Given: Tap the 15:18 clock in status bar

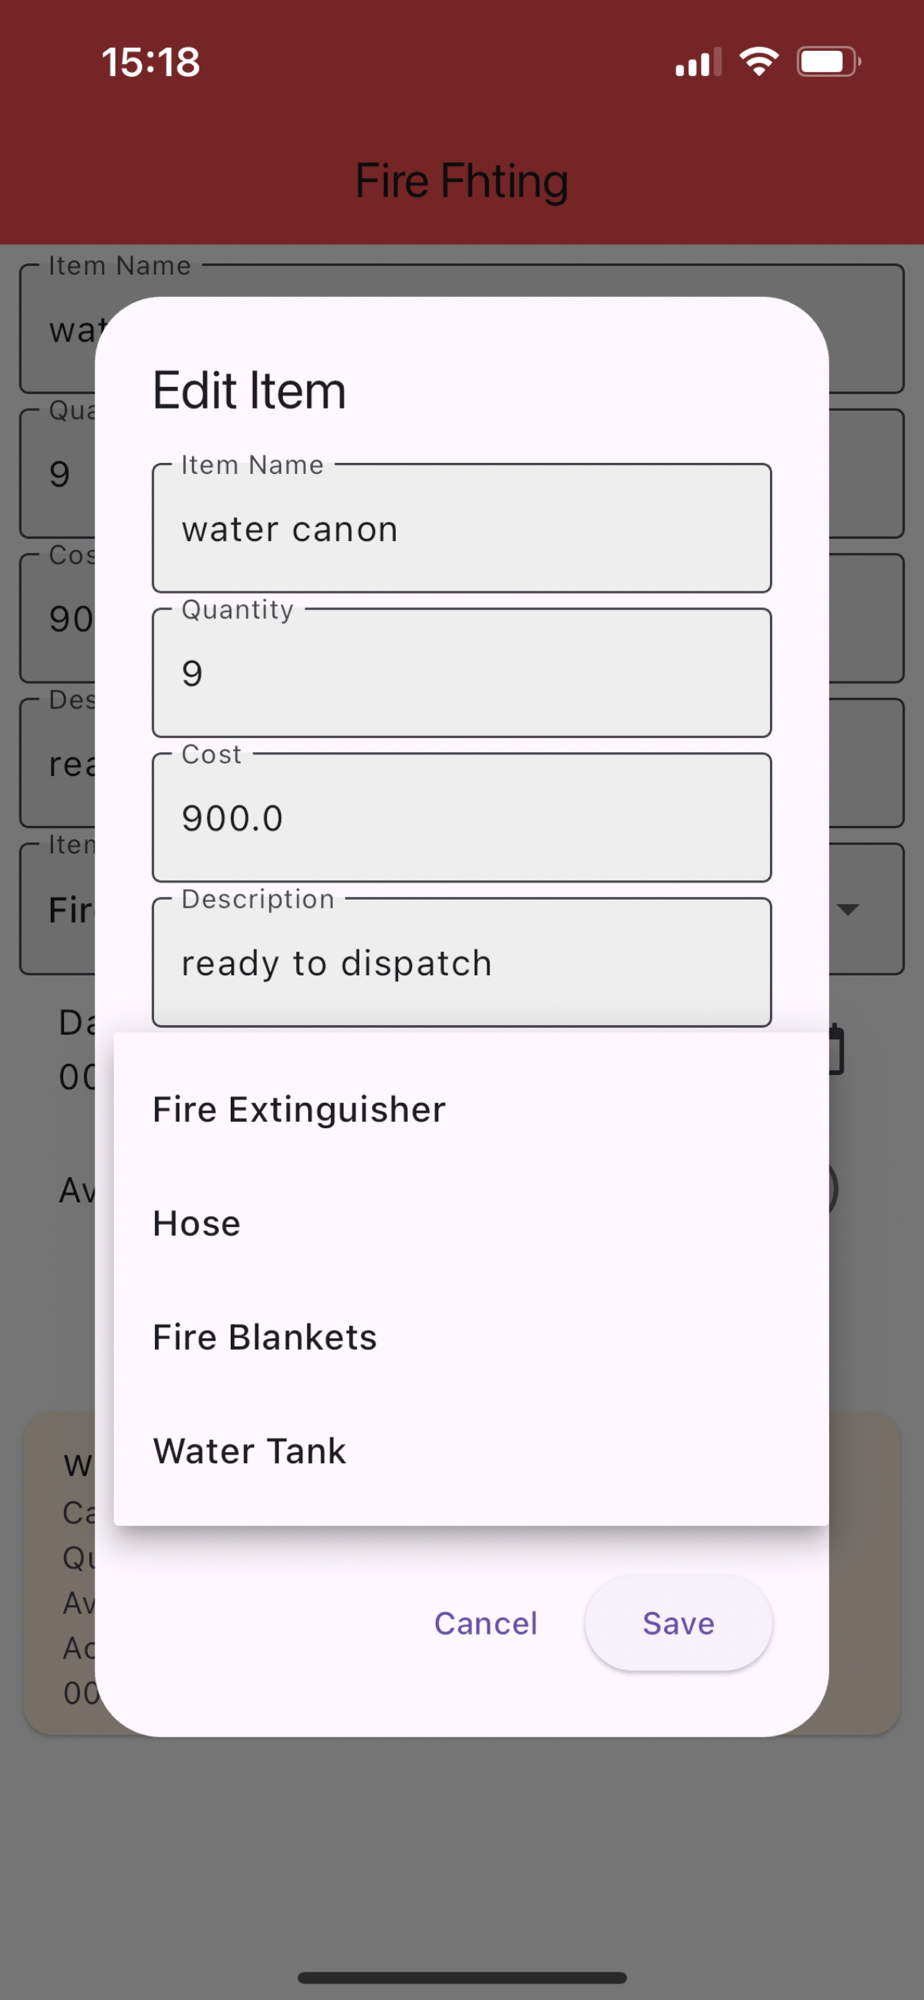Looking at the screenshot, I should coord(151,62).
